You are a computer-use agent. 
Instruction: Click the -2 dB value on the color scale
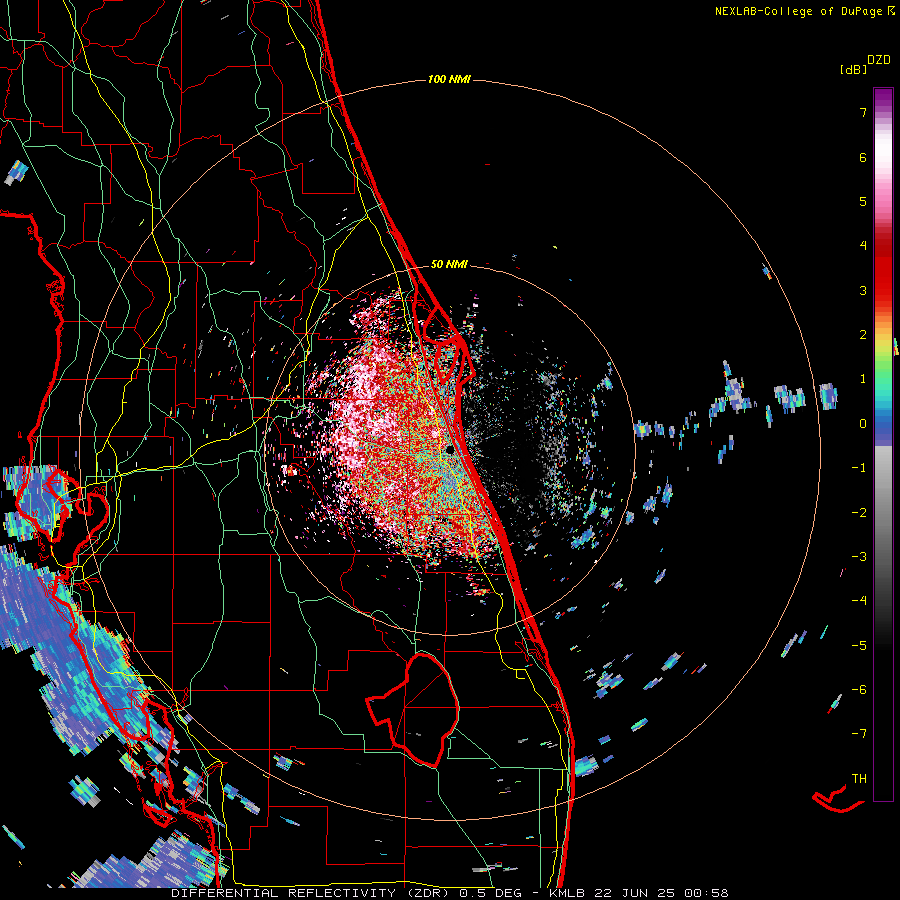[859, 513]
